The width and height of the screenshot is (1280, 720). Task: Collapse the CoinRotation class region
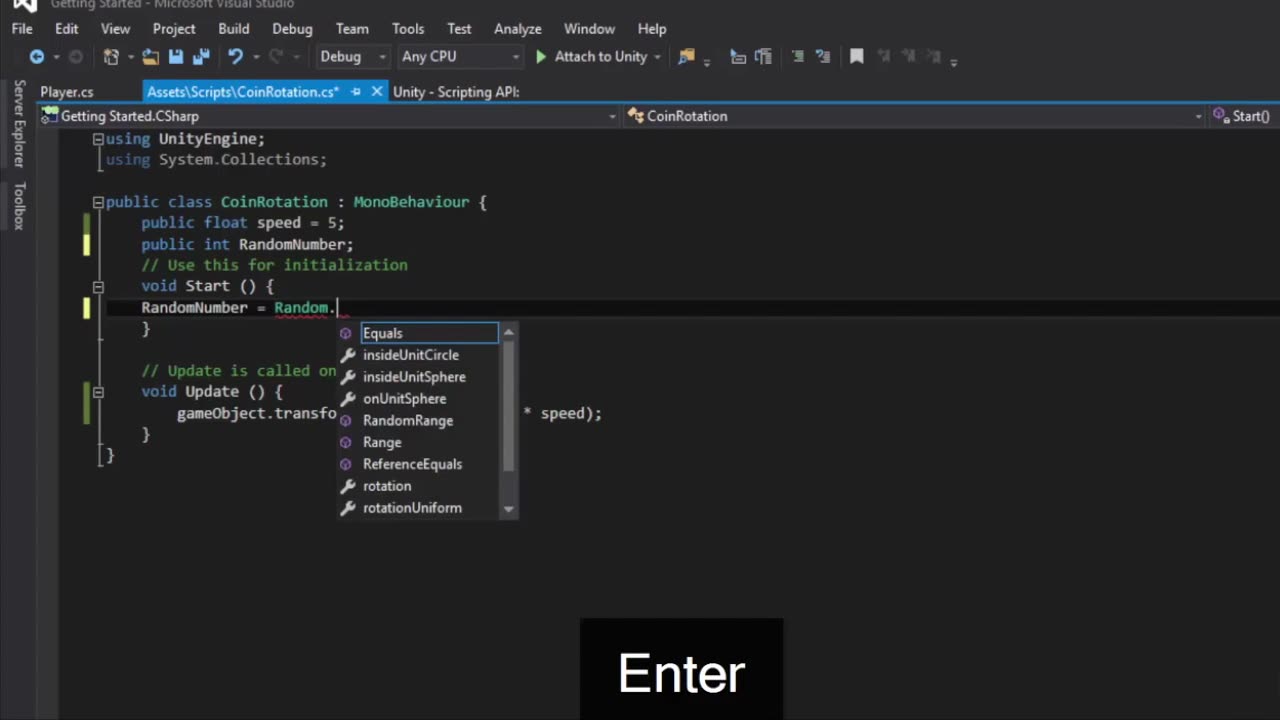click(x=98, y=202)
